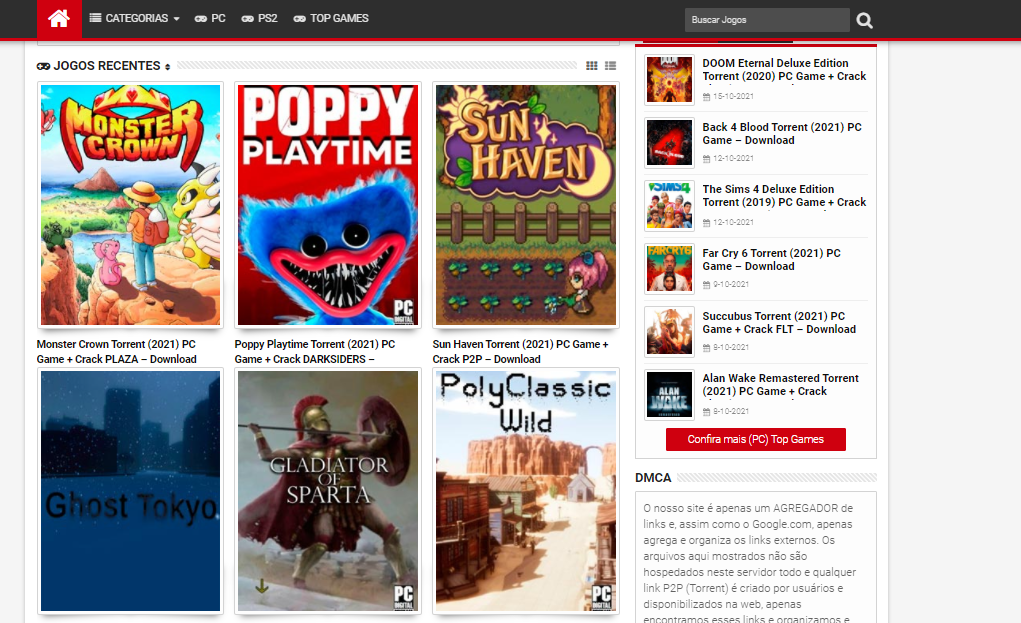1021x623 pixels.
Task: Click the Succubus sidebar thumbnail
Action: (x=669, y=331)
